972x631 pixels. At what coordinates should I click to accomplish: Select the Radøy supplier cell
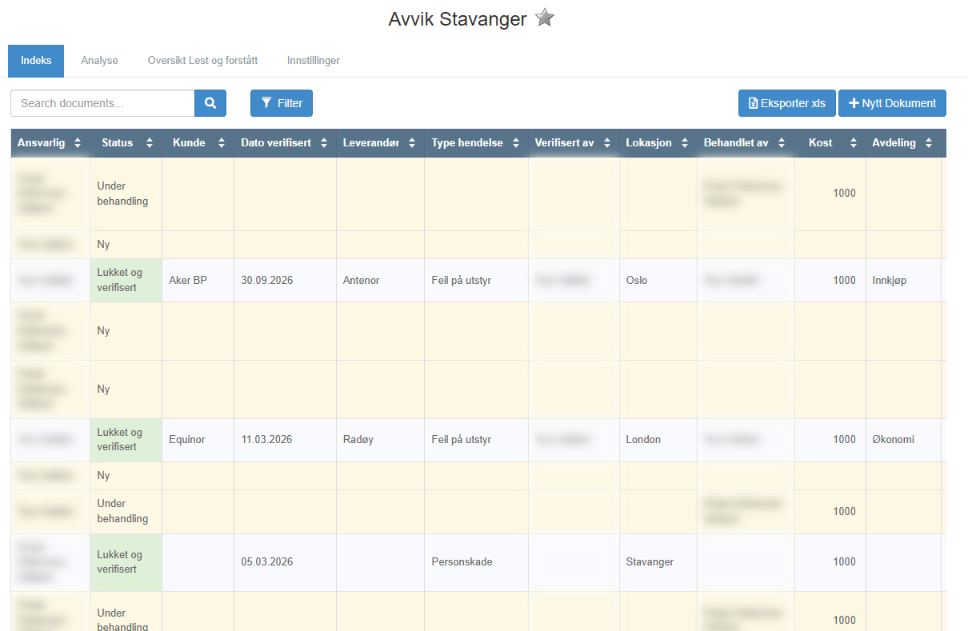coord(380,439)
